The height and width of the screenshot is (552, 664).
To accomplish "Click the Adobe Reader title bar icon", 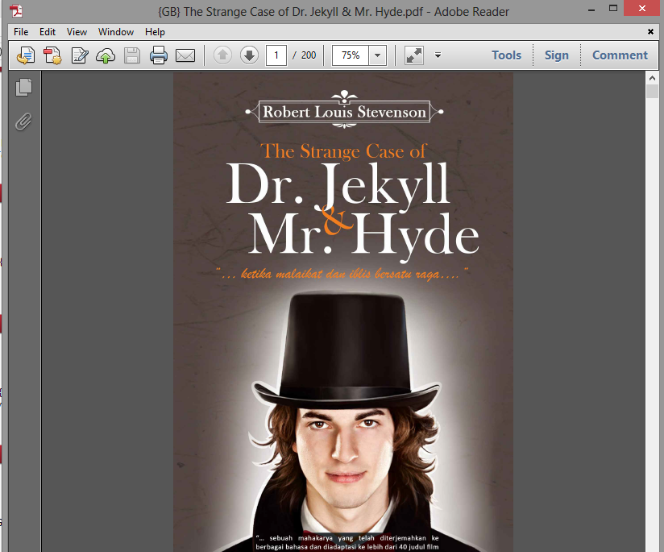I will (x=16, y=10).
